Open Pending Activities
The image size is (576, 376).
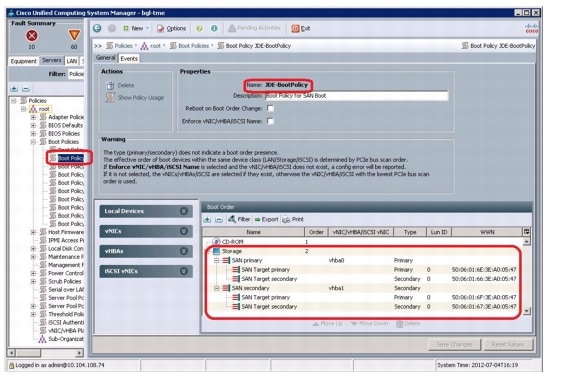tap(254, 28)
